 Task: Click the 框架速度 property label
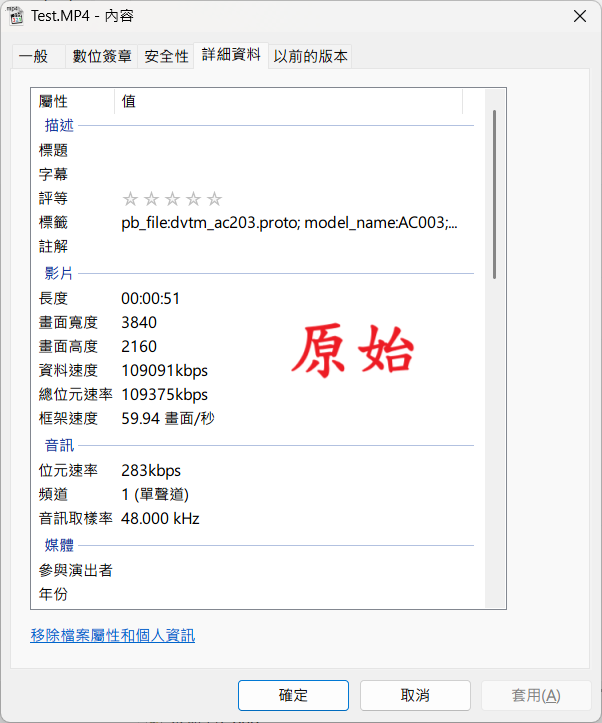coord(68,419)
